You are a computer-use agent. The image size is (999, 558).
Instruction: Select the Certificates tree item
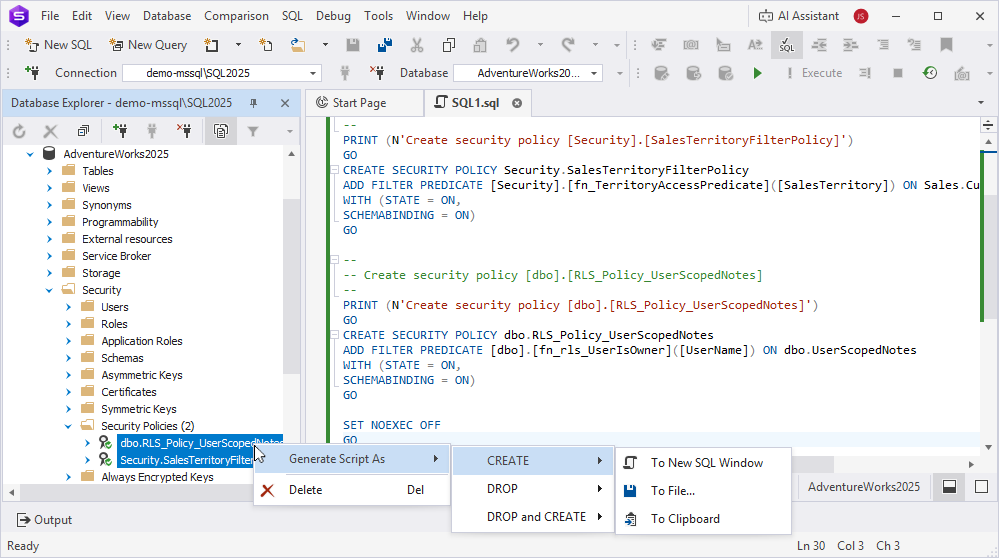click(x=128, y=392)
